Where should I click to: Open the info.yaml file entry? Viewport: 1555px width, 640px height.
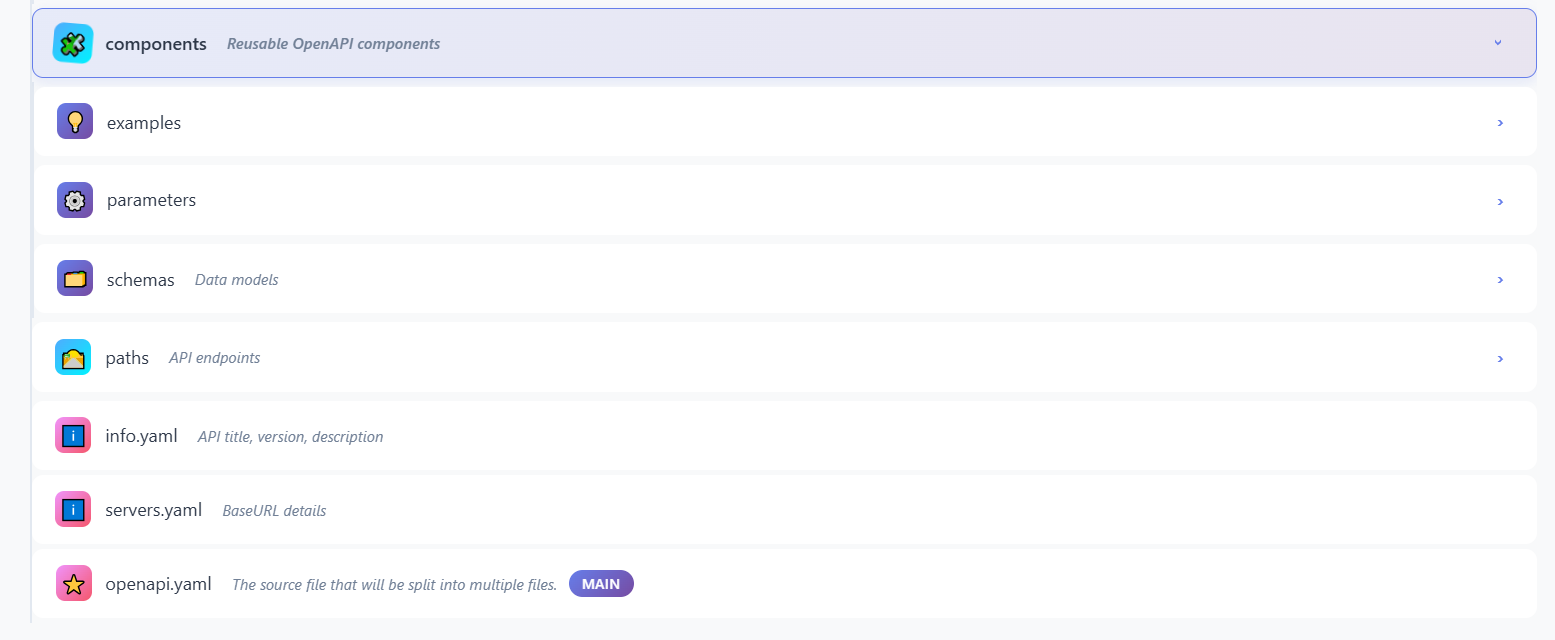coord(141,436)
